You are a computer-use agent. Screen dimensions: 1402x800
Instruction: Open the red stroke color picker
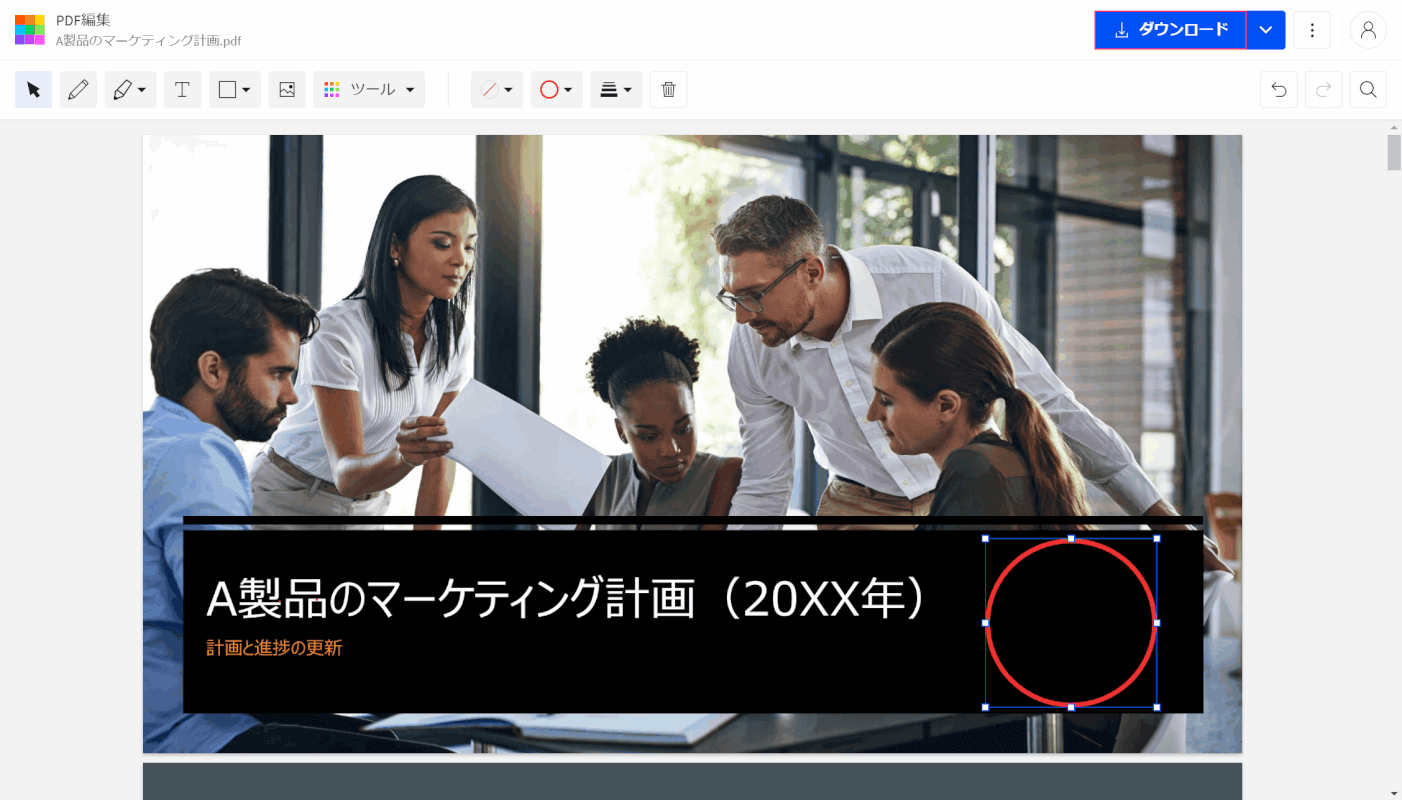pyautogui.click(x=556, y=90)
